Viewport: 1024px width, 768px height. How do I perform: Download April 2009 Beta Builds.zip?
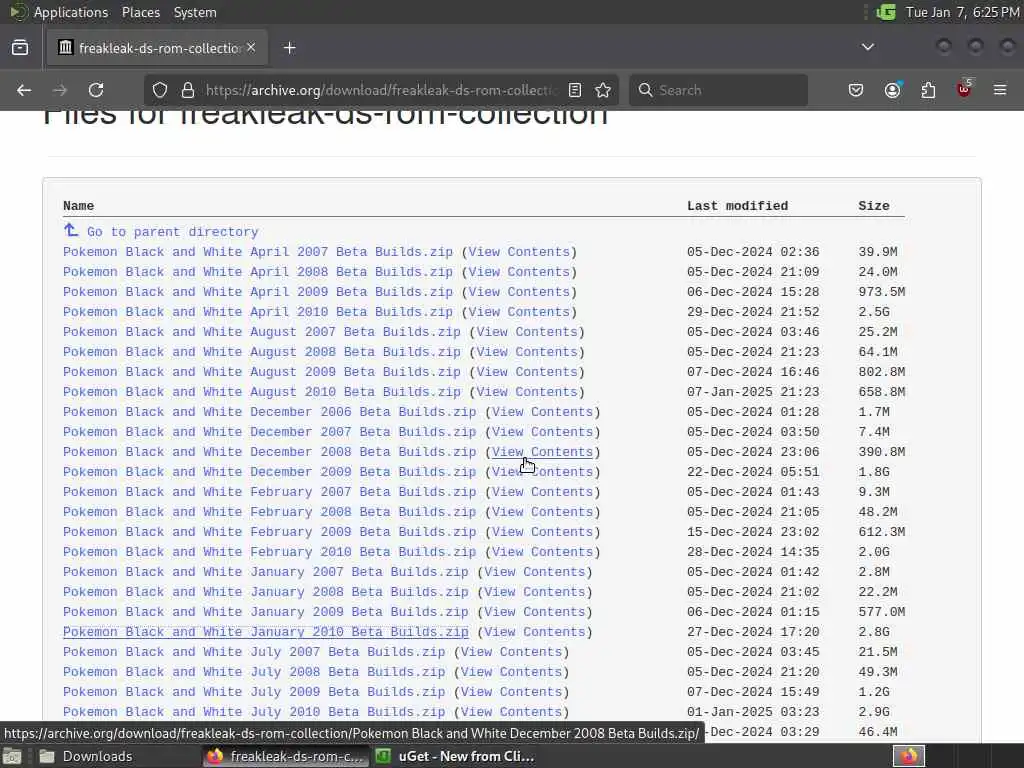(x=258, y=292)
